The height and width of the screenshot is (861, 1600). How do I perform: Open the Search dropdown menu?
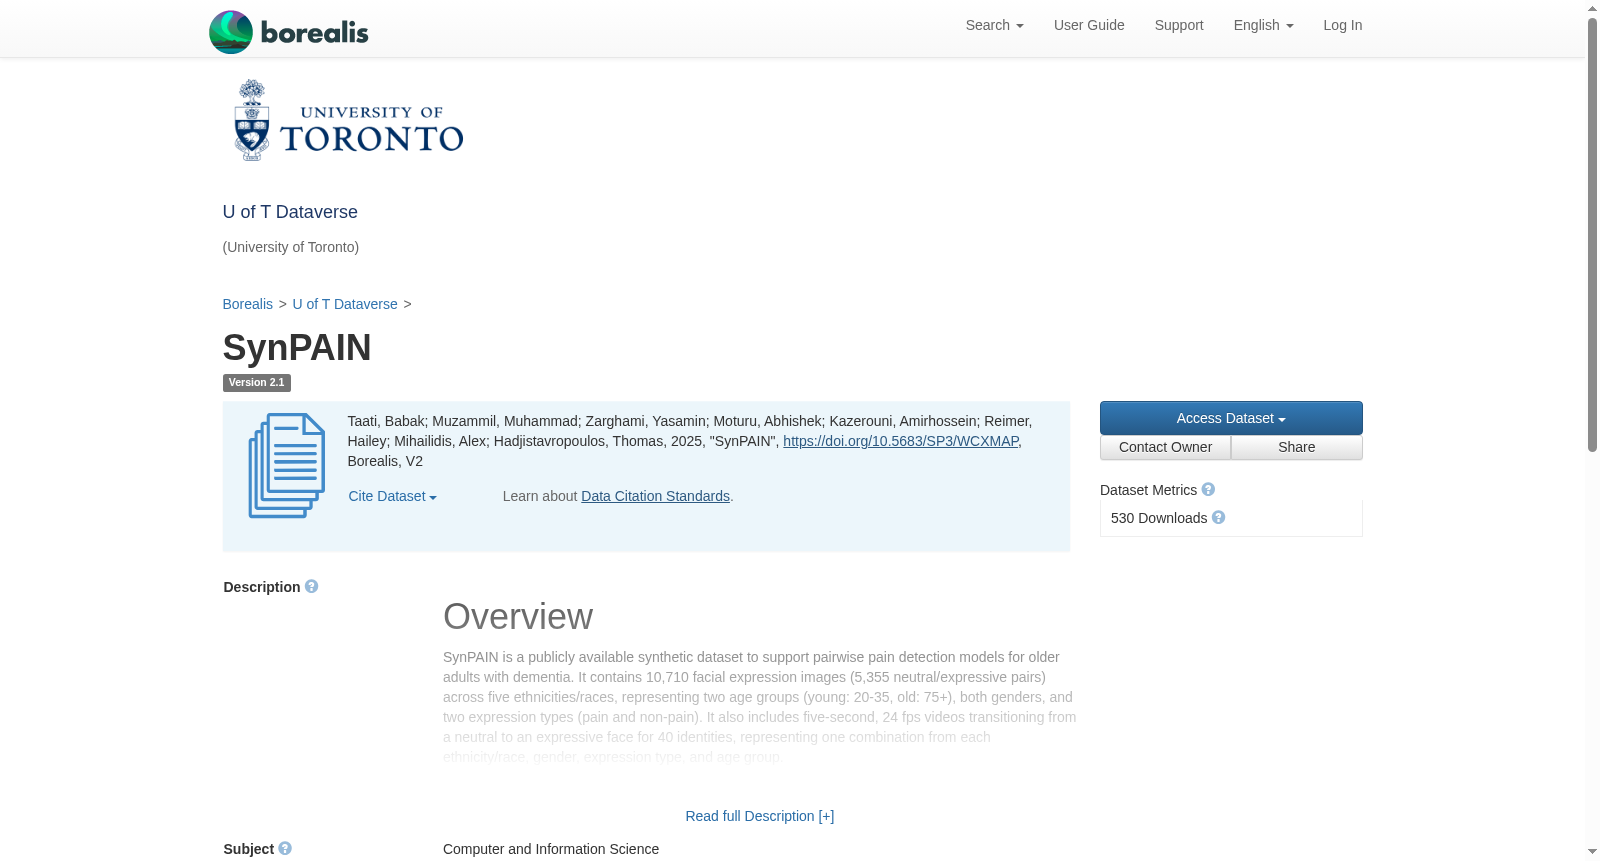[994, 25]
